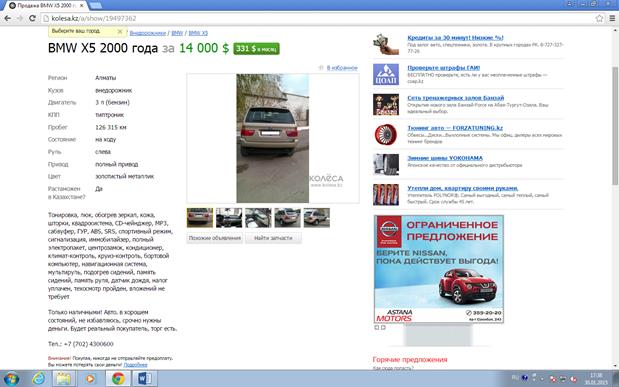619x387 pixels.
Task: Open the 'BMW' breadcrumb link
Action: point(177,33)
